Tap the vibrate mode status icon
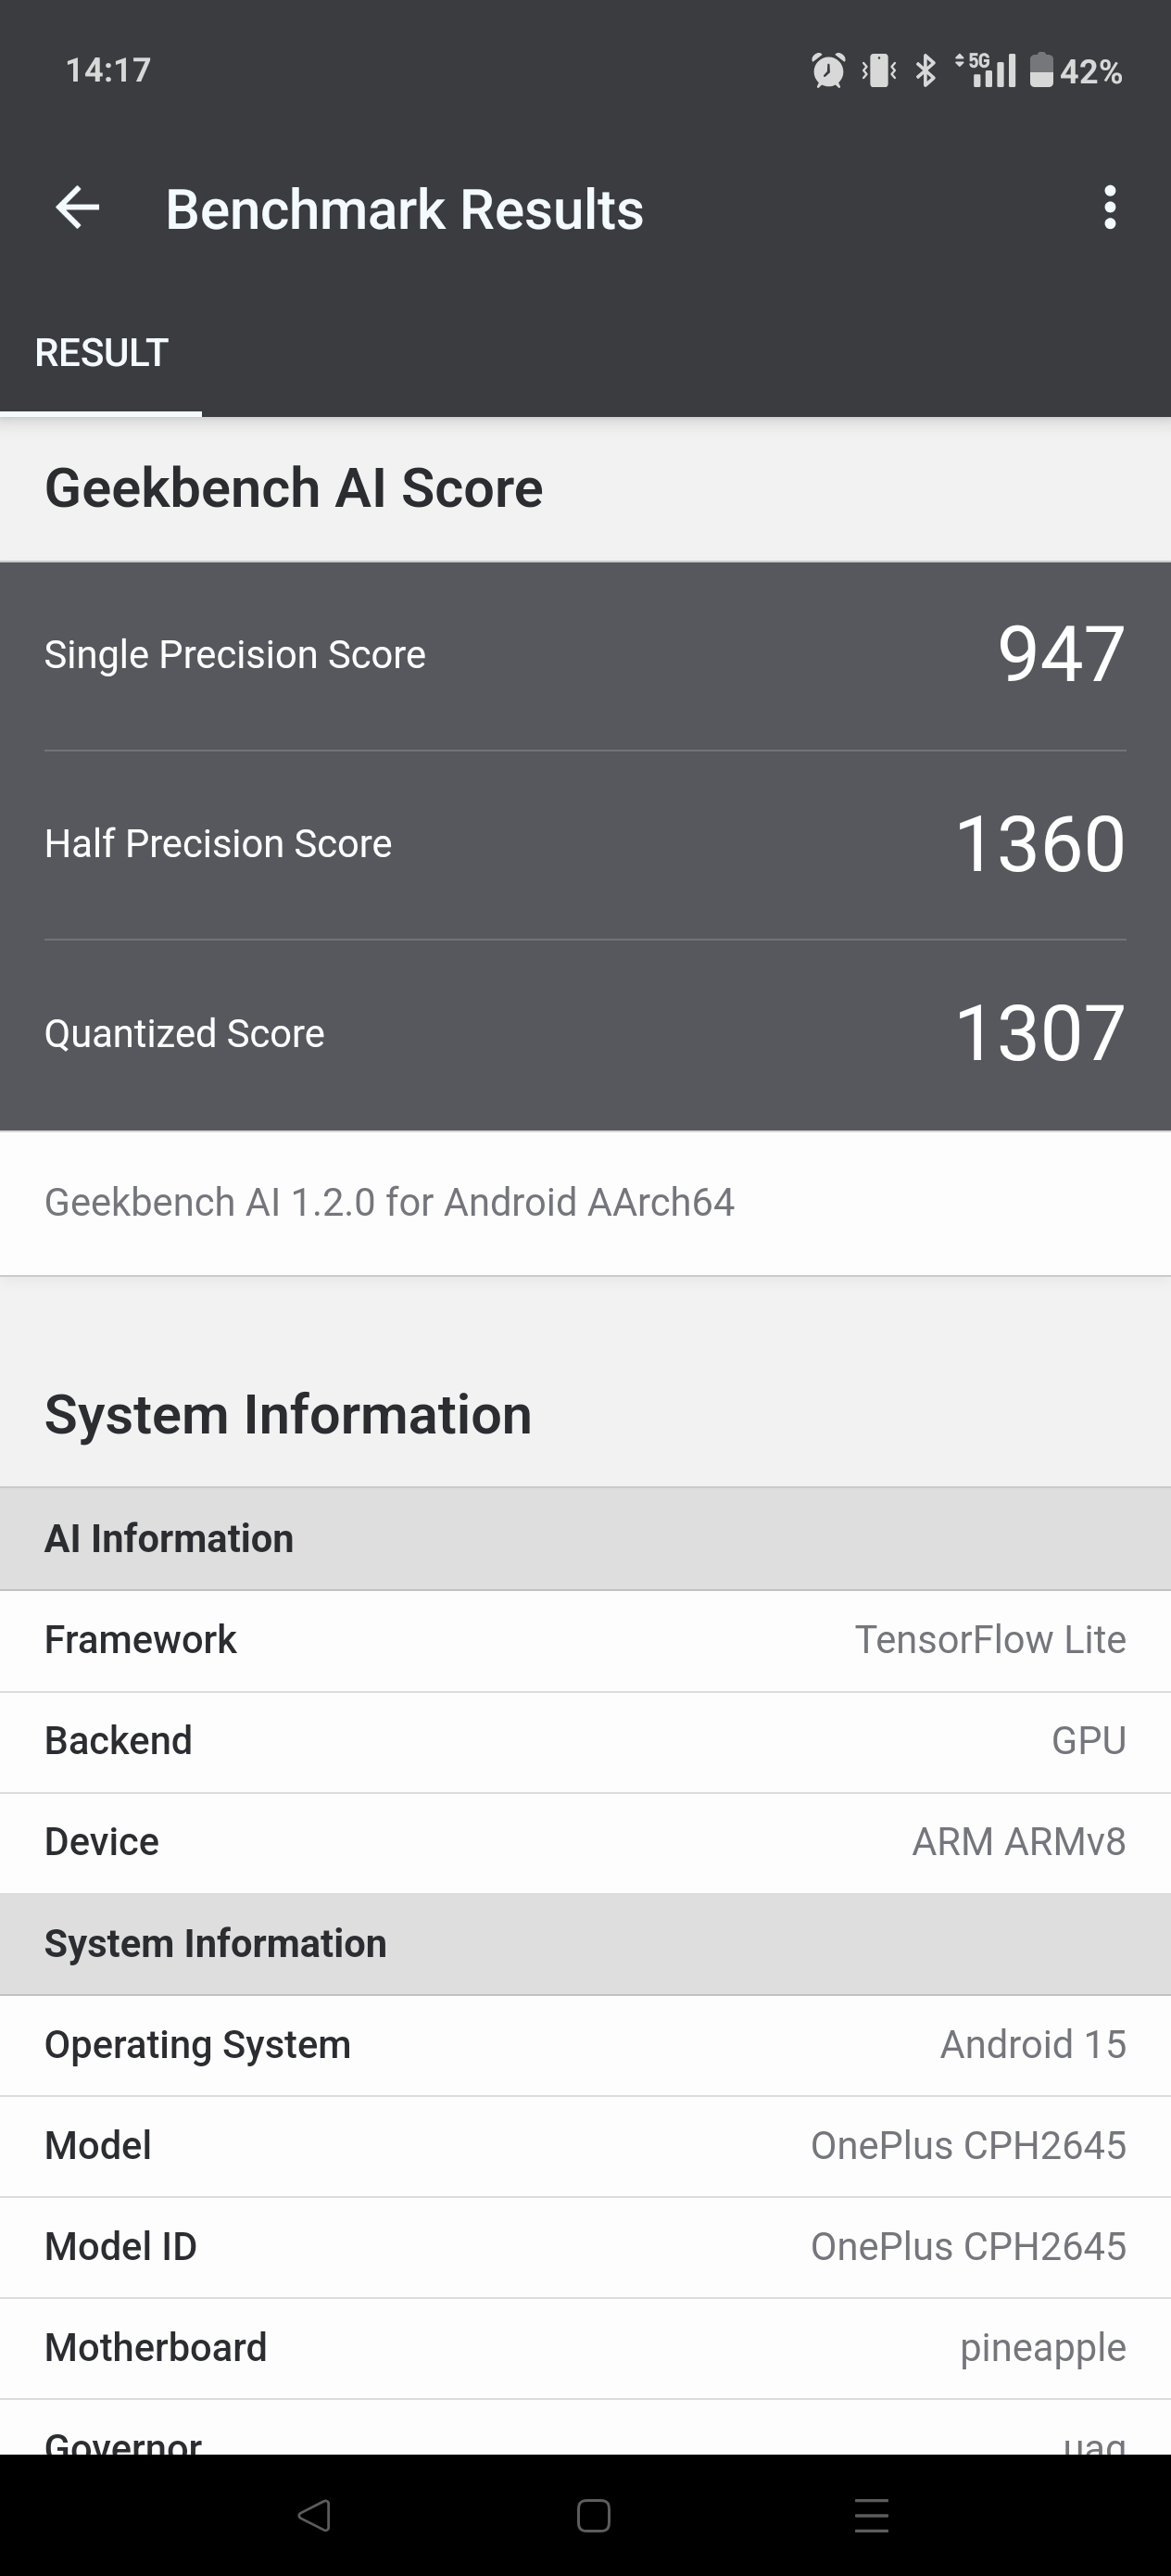Image resolution: width=1171 pixels, height=2576 pixels. [879, 71]
